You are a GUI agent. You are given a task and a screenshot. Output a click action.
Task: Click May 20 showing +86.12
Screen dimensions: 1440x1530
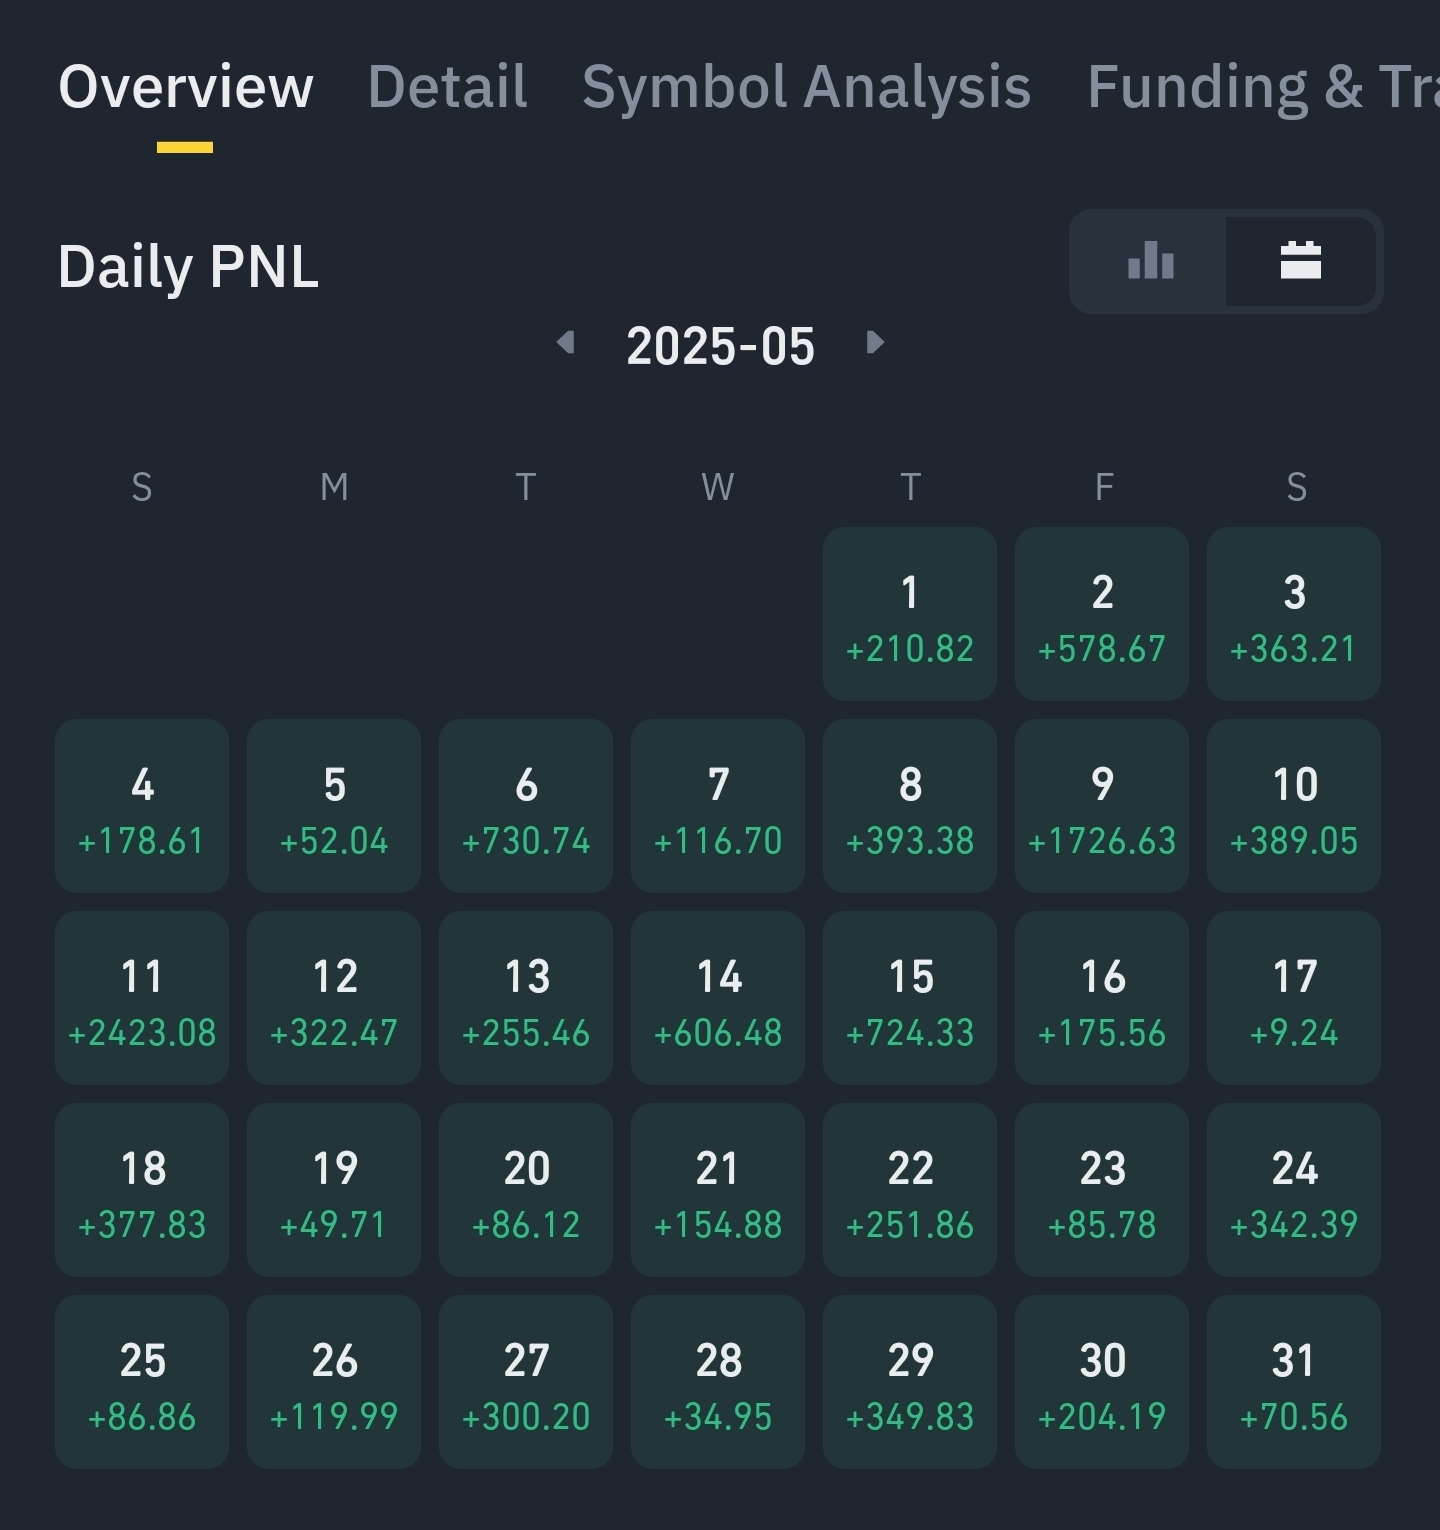tap(526, 1189)
